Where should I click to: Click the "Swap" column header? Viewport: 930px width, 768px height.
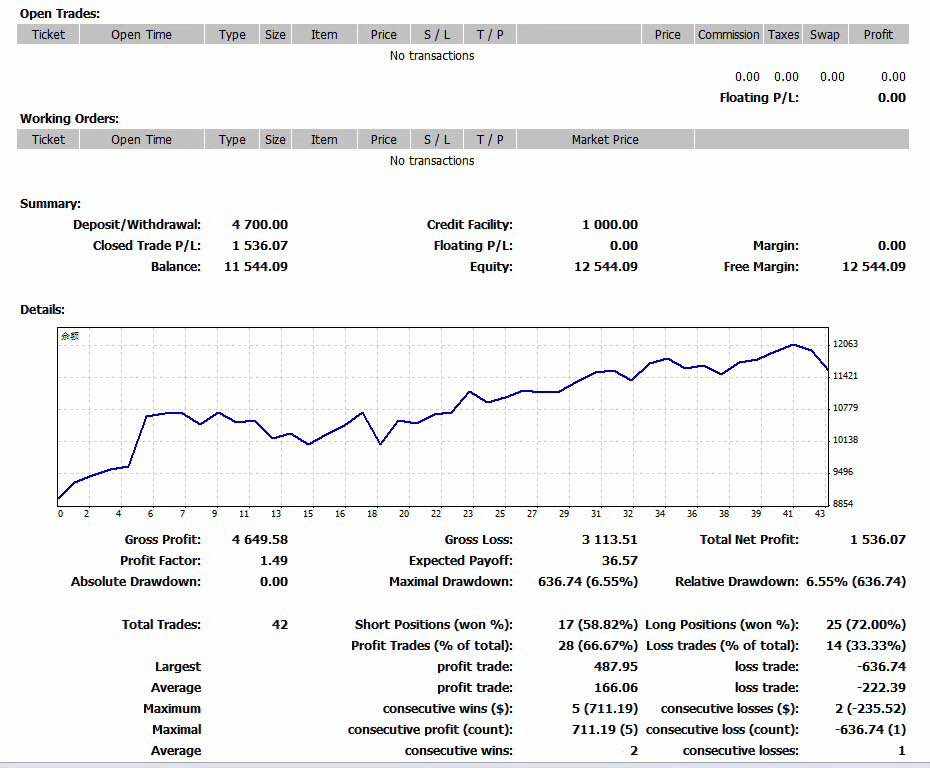tap(824, 34)
